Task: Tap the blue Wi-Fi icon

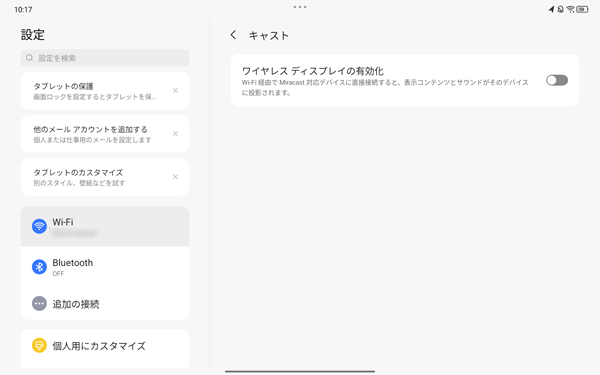Action: pyautogui.click(x=39, y=226)
